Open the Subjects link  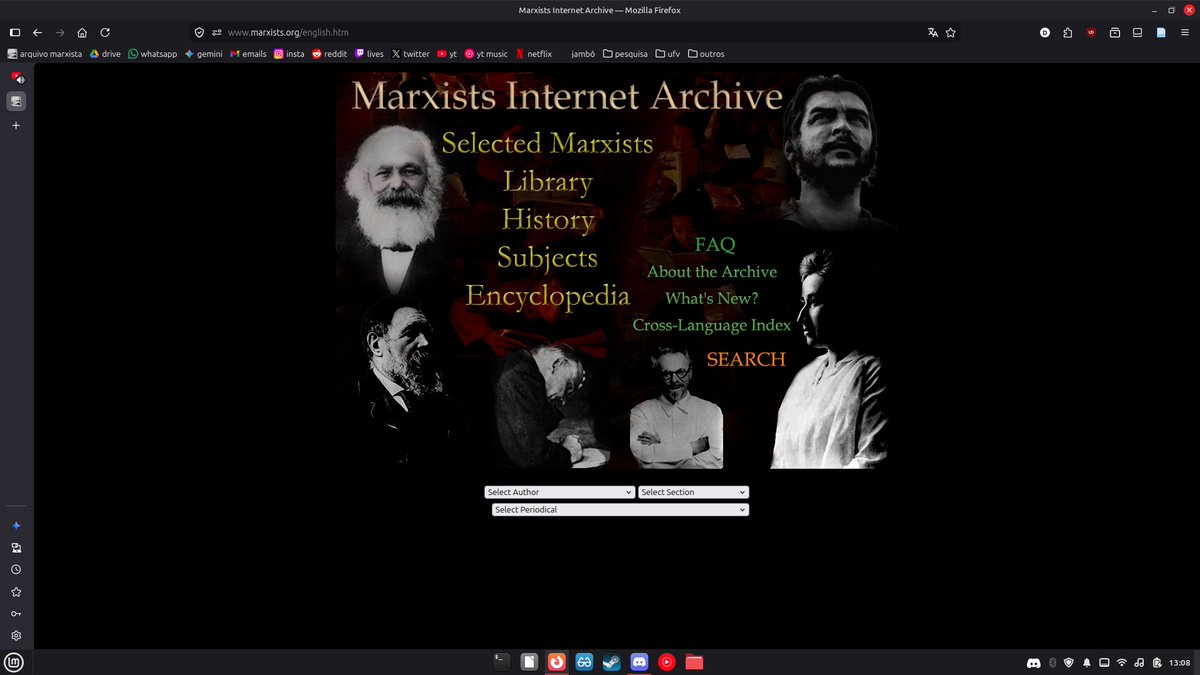547,257
